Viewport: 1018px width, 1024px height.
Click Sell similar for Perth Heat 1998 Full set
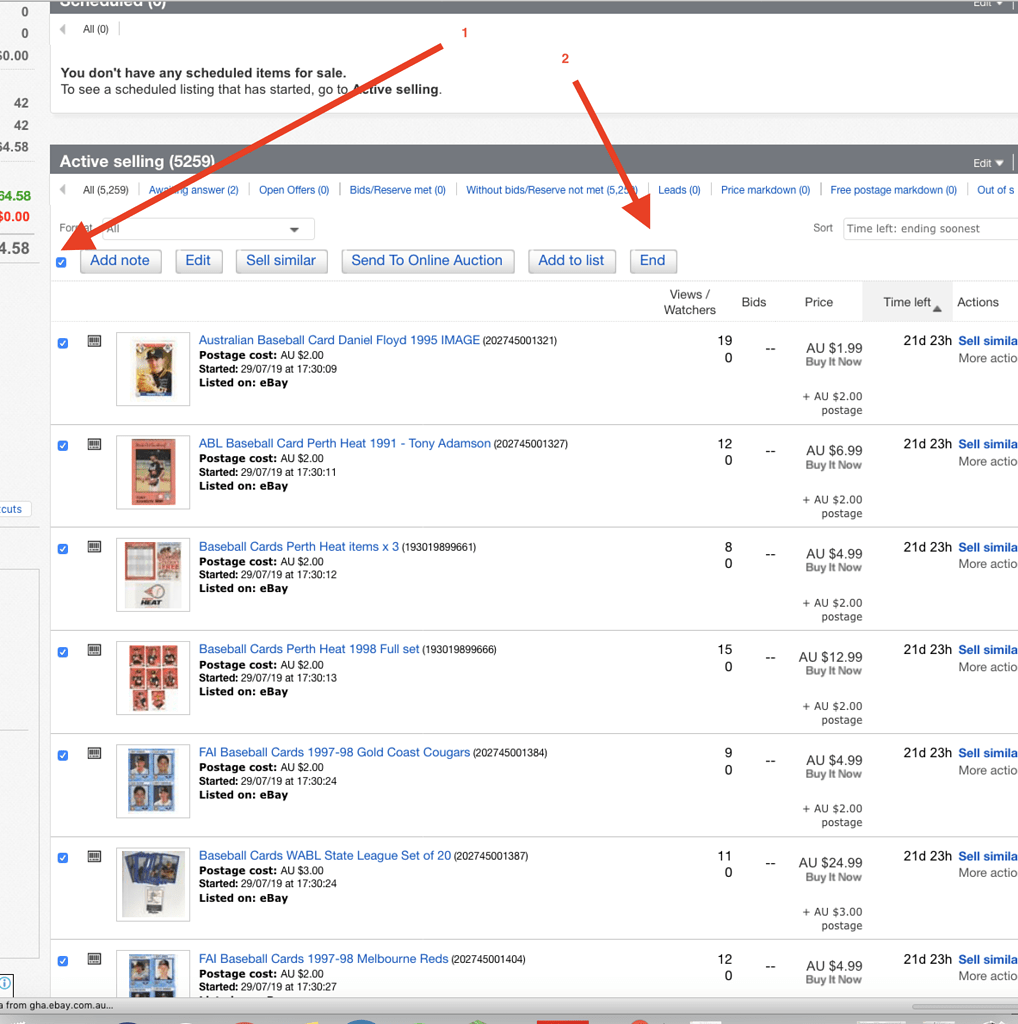coord(988,650)
